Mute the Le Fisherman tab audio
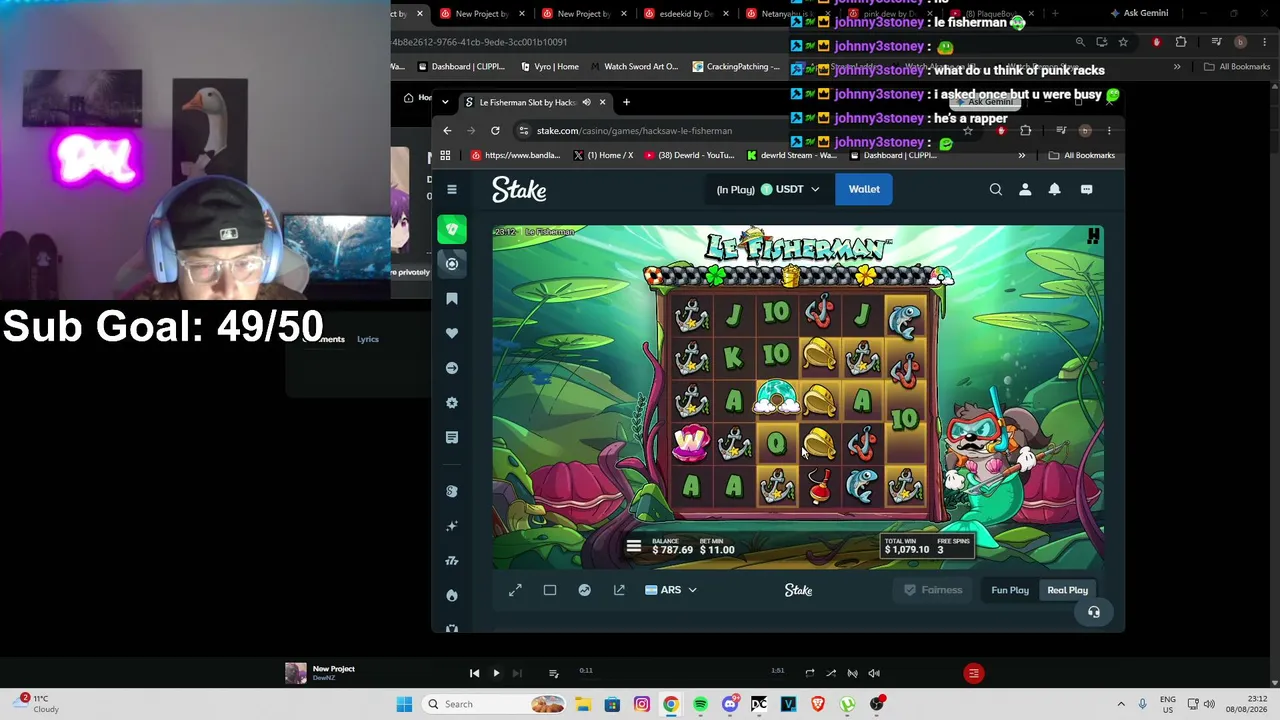 click(x=587, y=102)
